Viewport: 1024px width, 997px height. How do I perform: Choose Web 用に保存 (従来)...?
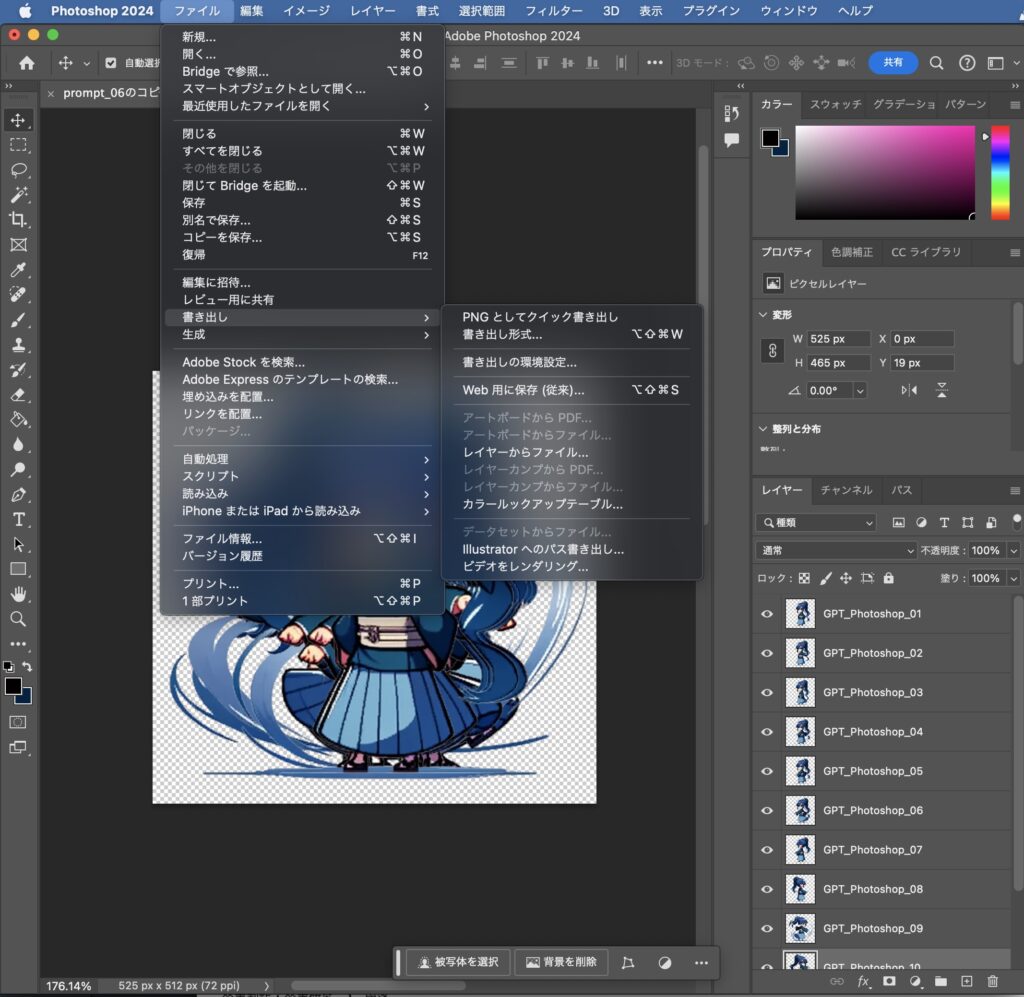click(523, 390)
